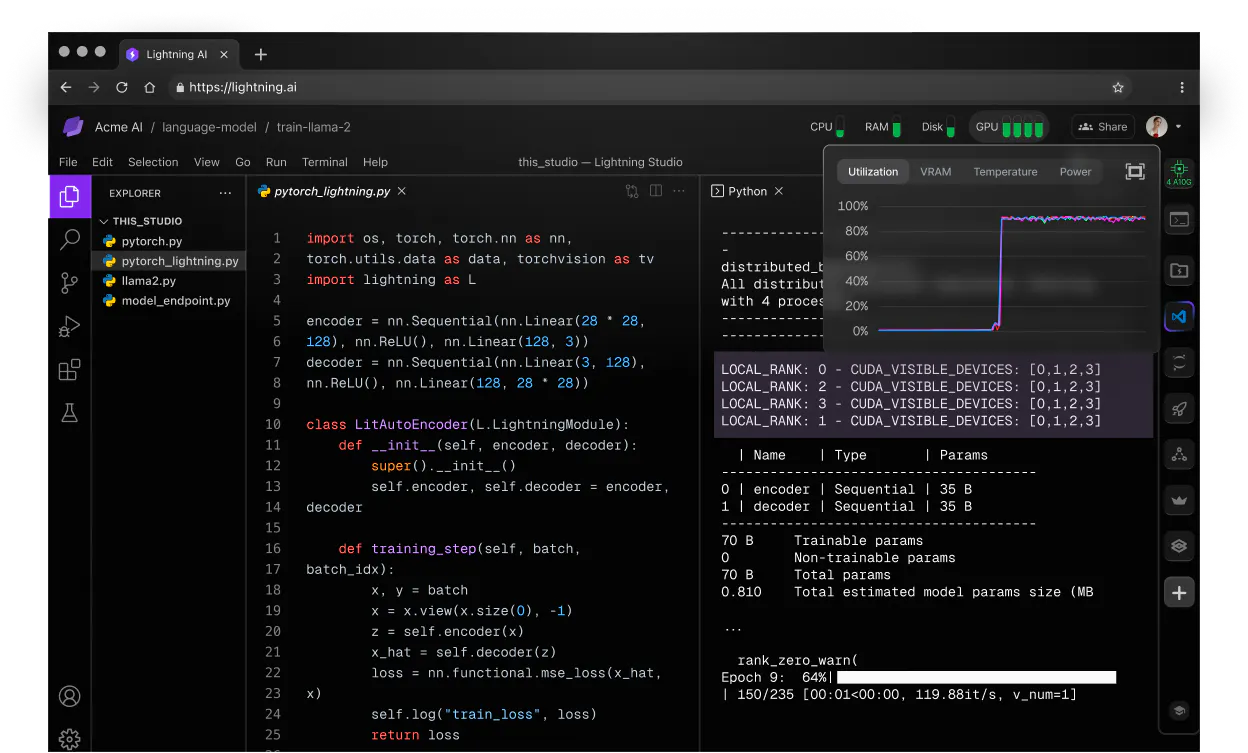Reload the page in browser
Image resolution: width=1248 pixels, height=753 pixels.
click(x=122, y=87)
